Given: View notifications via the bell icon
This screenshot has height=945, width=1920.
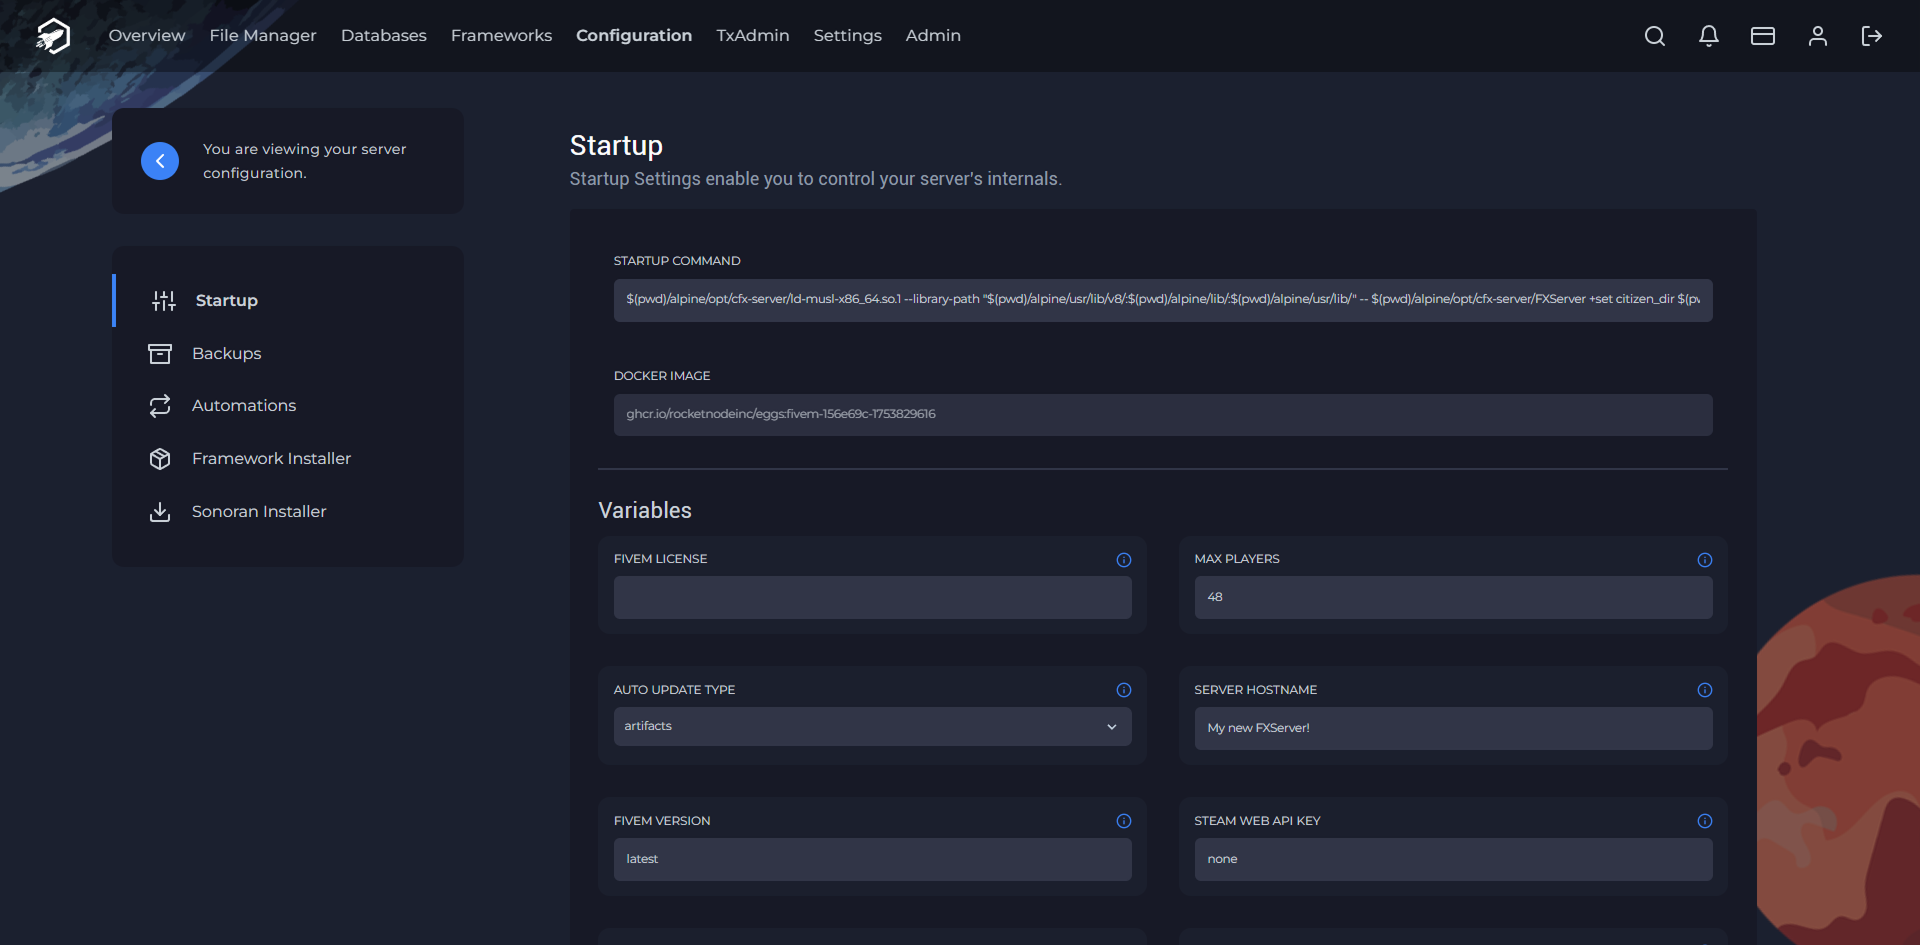Looking at the screenshot, I should (1708, 35).
